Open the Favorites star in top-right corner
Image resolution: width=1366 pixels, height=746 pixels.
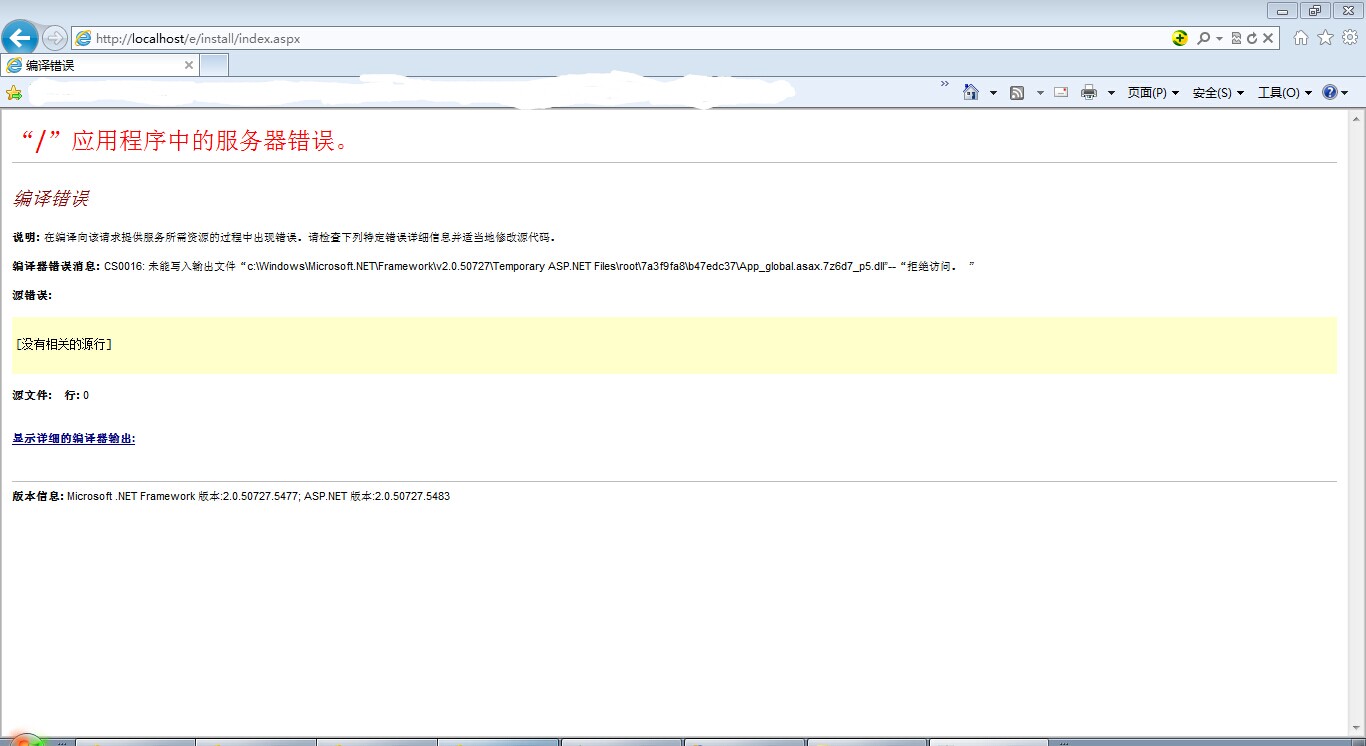pos(1325,38)
